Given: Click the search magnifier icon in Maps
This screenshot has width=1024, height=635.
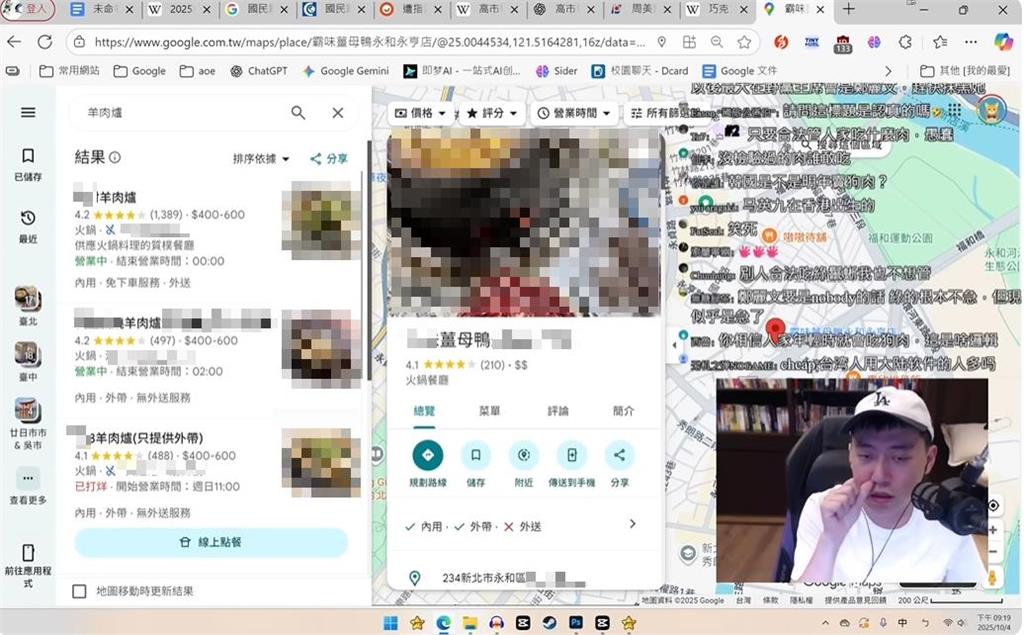Looking at the screenshot, I should point(298,113).
